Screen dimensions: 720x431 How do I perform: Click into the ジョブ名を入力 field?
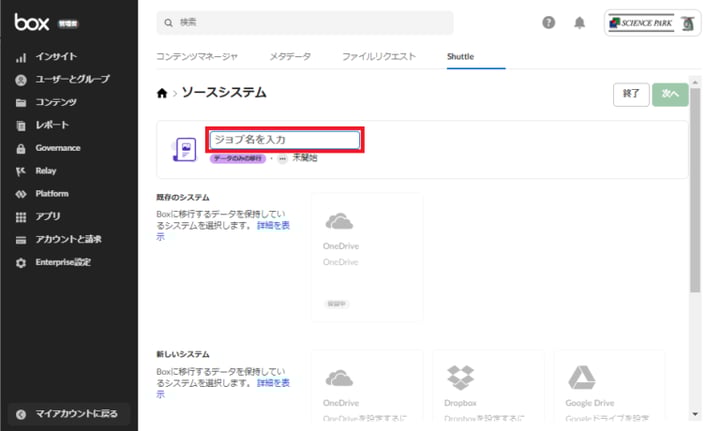pyautogui.click(x=284, y=140)
